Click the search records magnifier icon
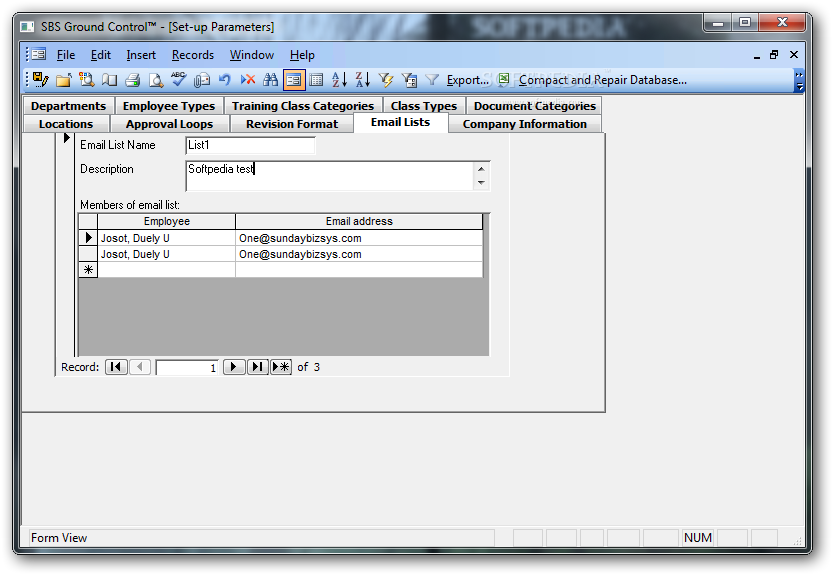The height and width of the screenshot is (575, 833). point(87,80)
